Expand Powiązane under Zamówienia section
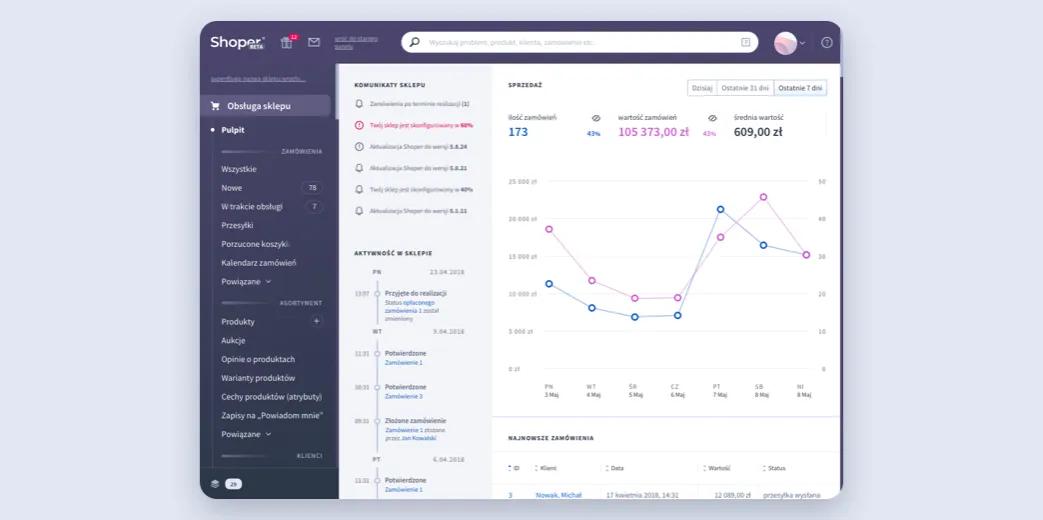 click(x=246, y=282)
